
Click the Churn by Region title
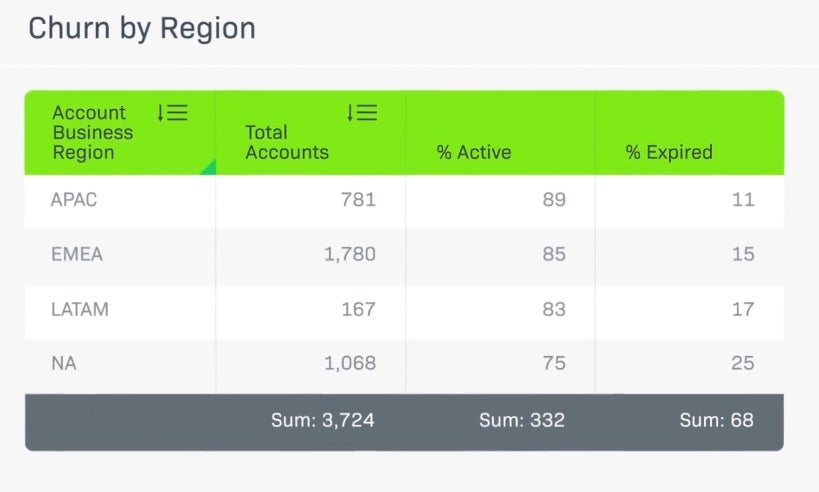pyautogui.click(x=142, y=28)
